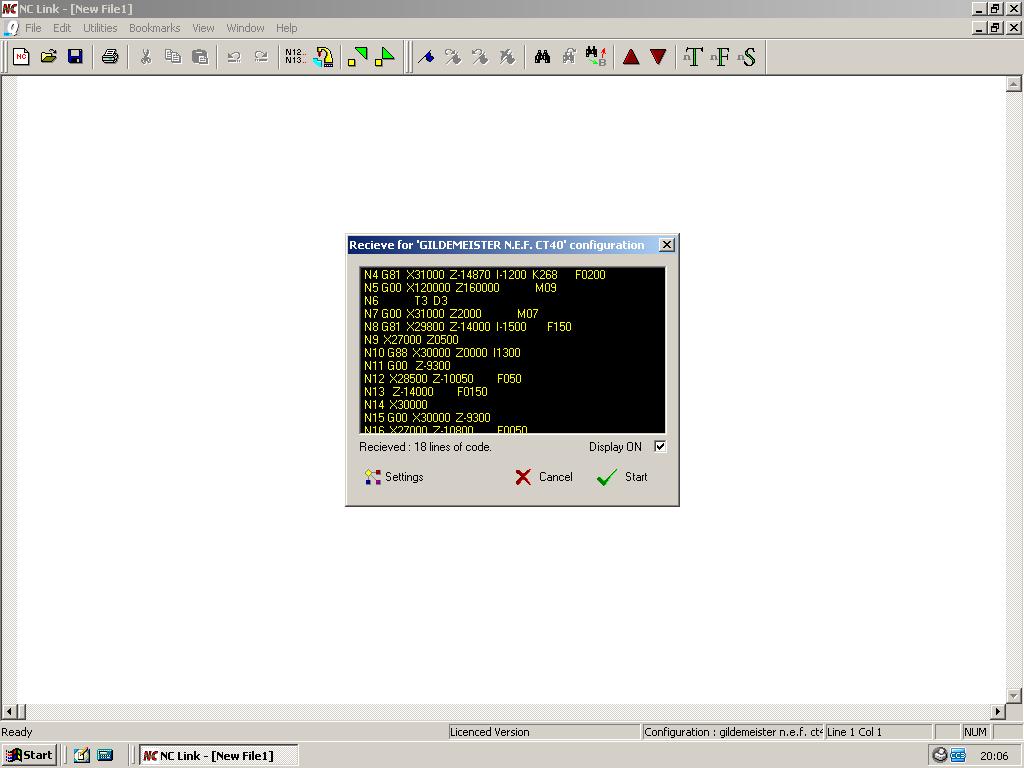Create a new NC file from toolbar

click(x=21, y=57)
